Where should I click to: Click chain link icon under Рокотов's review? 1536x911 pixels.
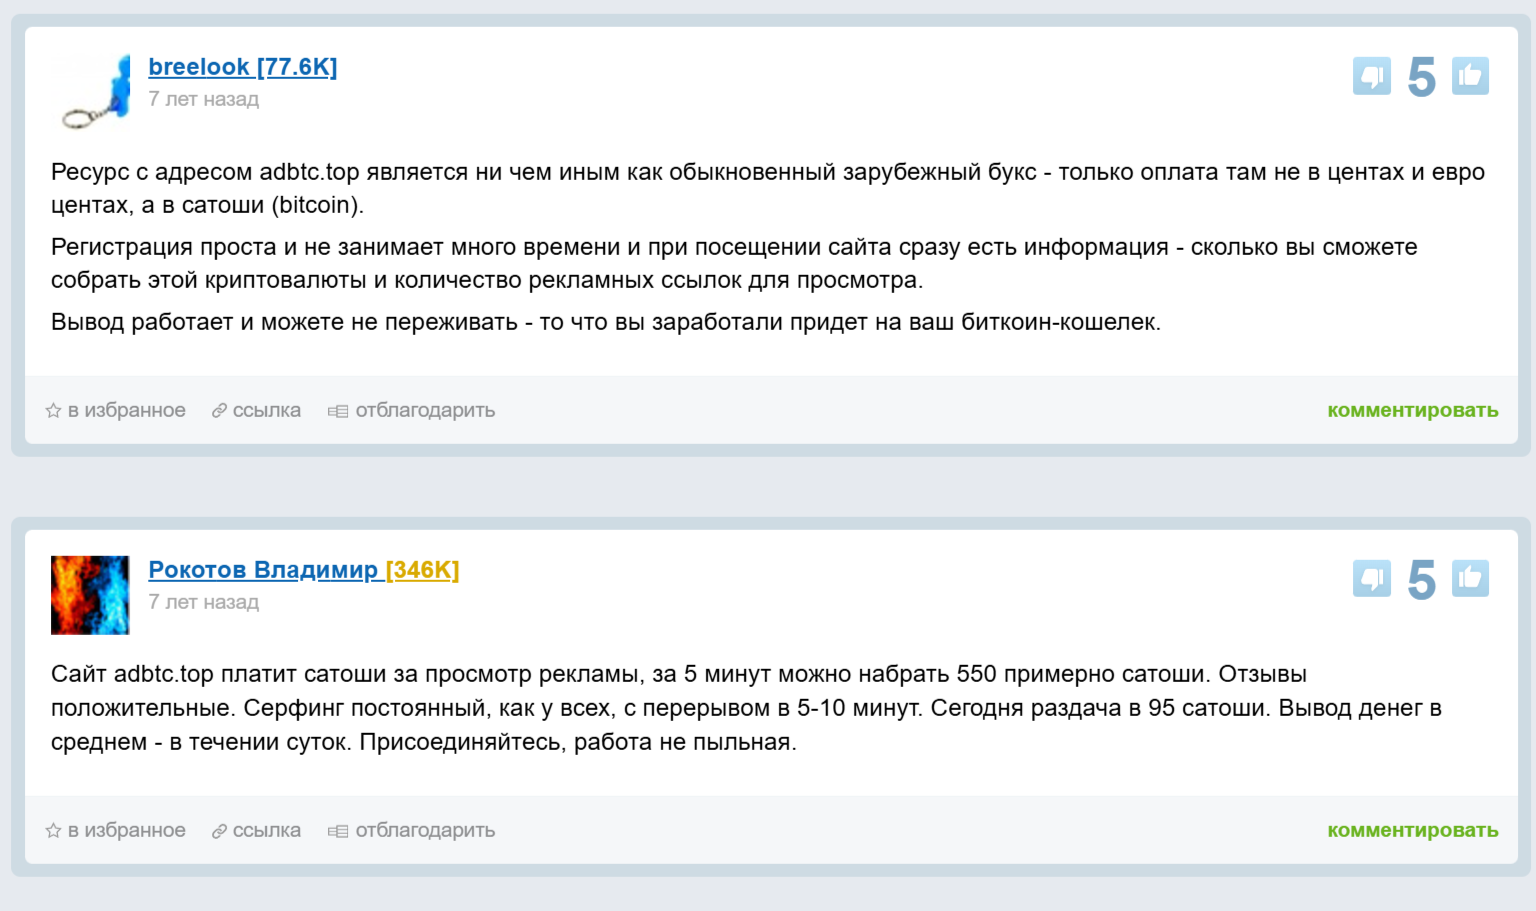pos(219,831)
